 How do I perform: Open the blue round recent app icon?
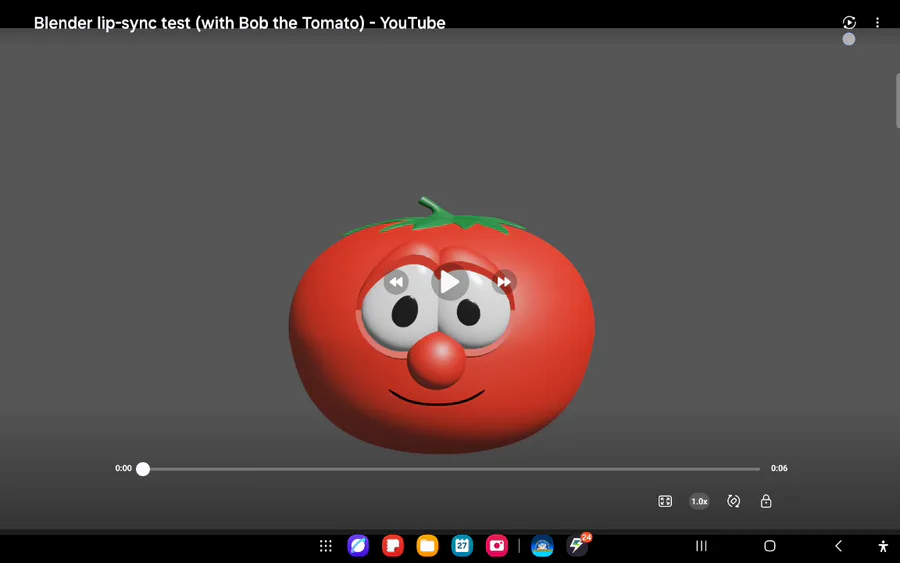[x=542, y=546]
